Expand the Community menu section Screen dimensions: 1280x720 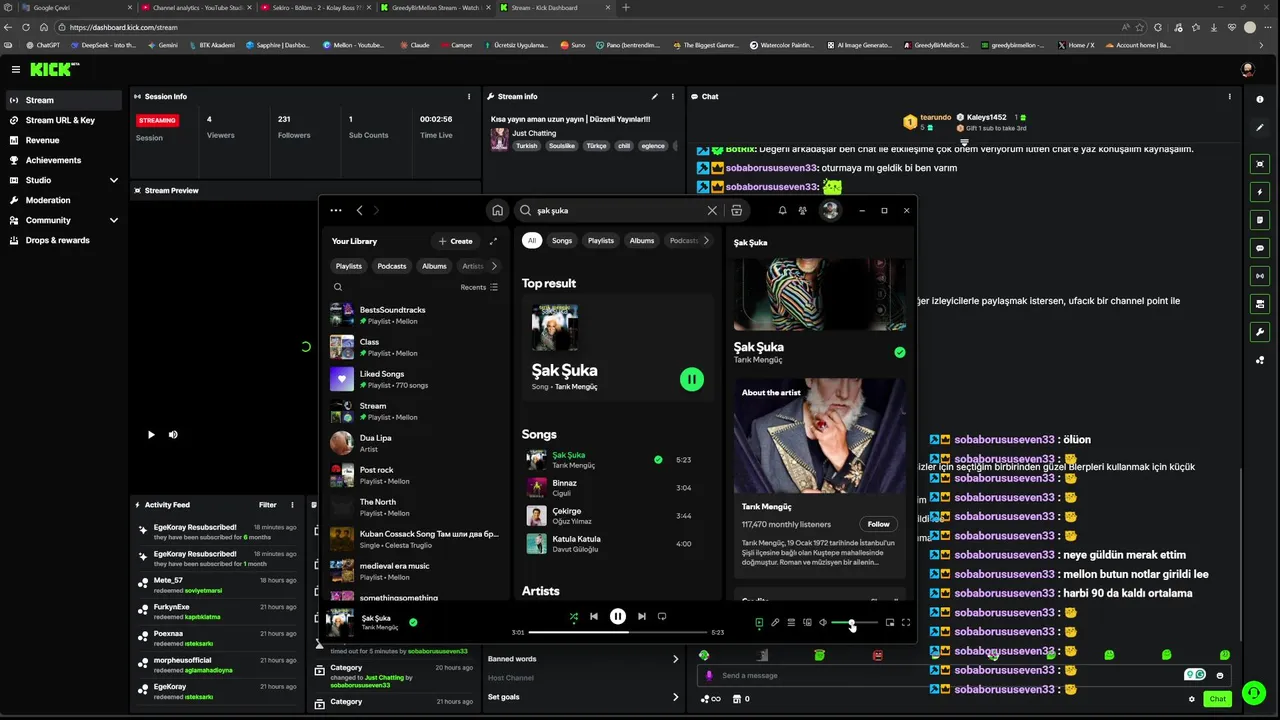113,220
